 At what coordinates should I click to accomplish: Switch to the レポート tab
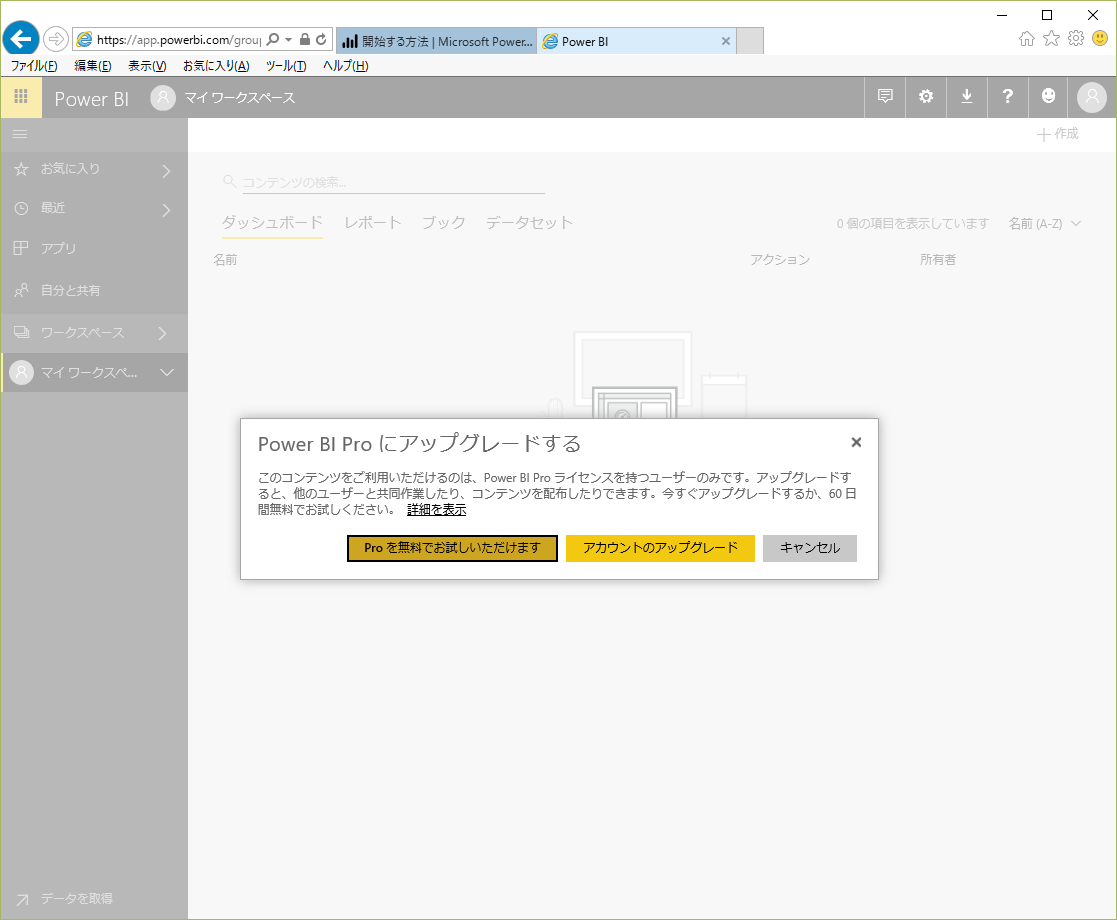click(373, 222)
